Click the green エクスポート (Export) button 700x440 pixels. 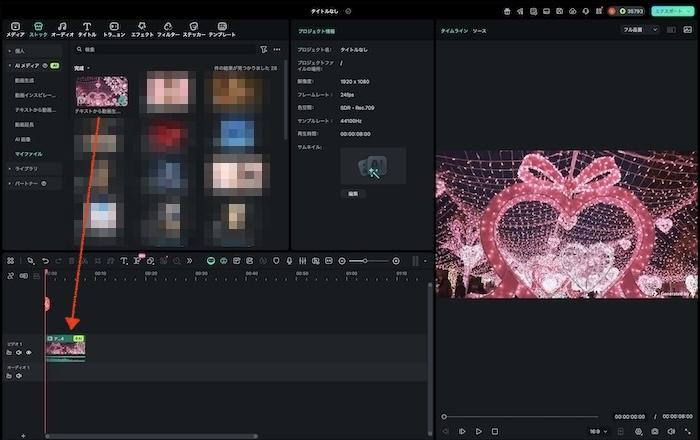670,11
